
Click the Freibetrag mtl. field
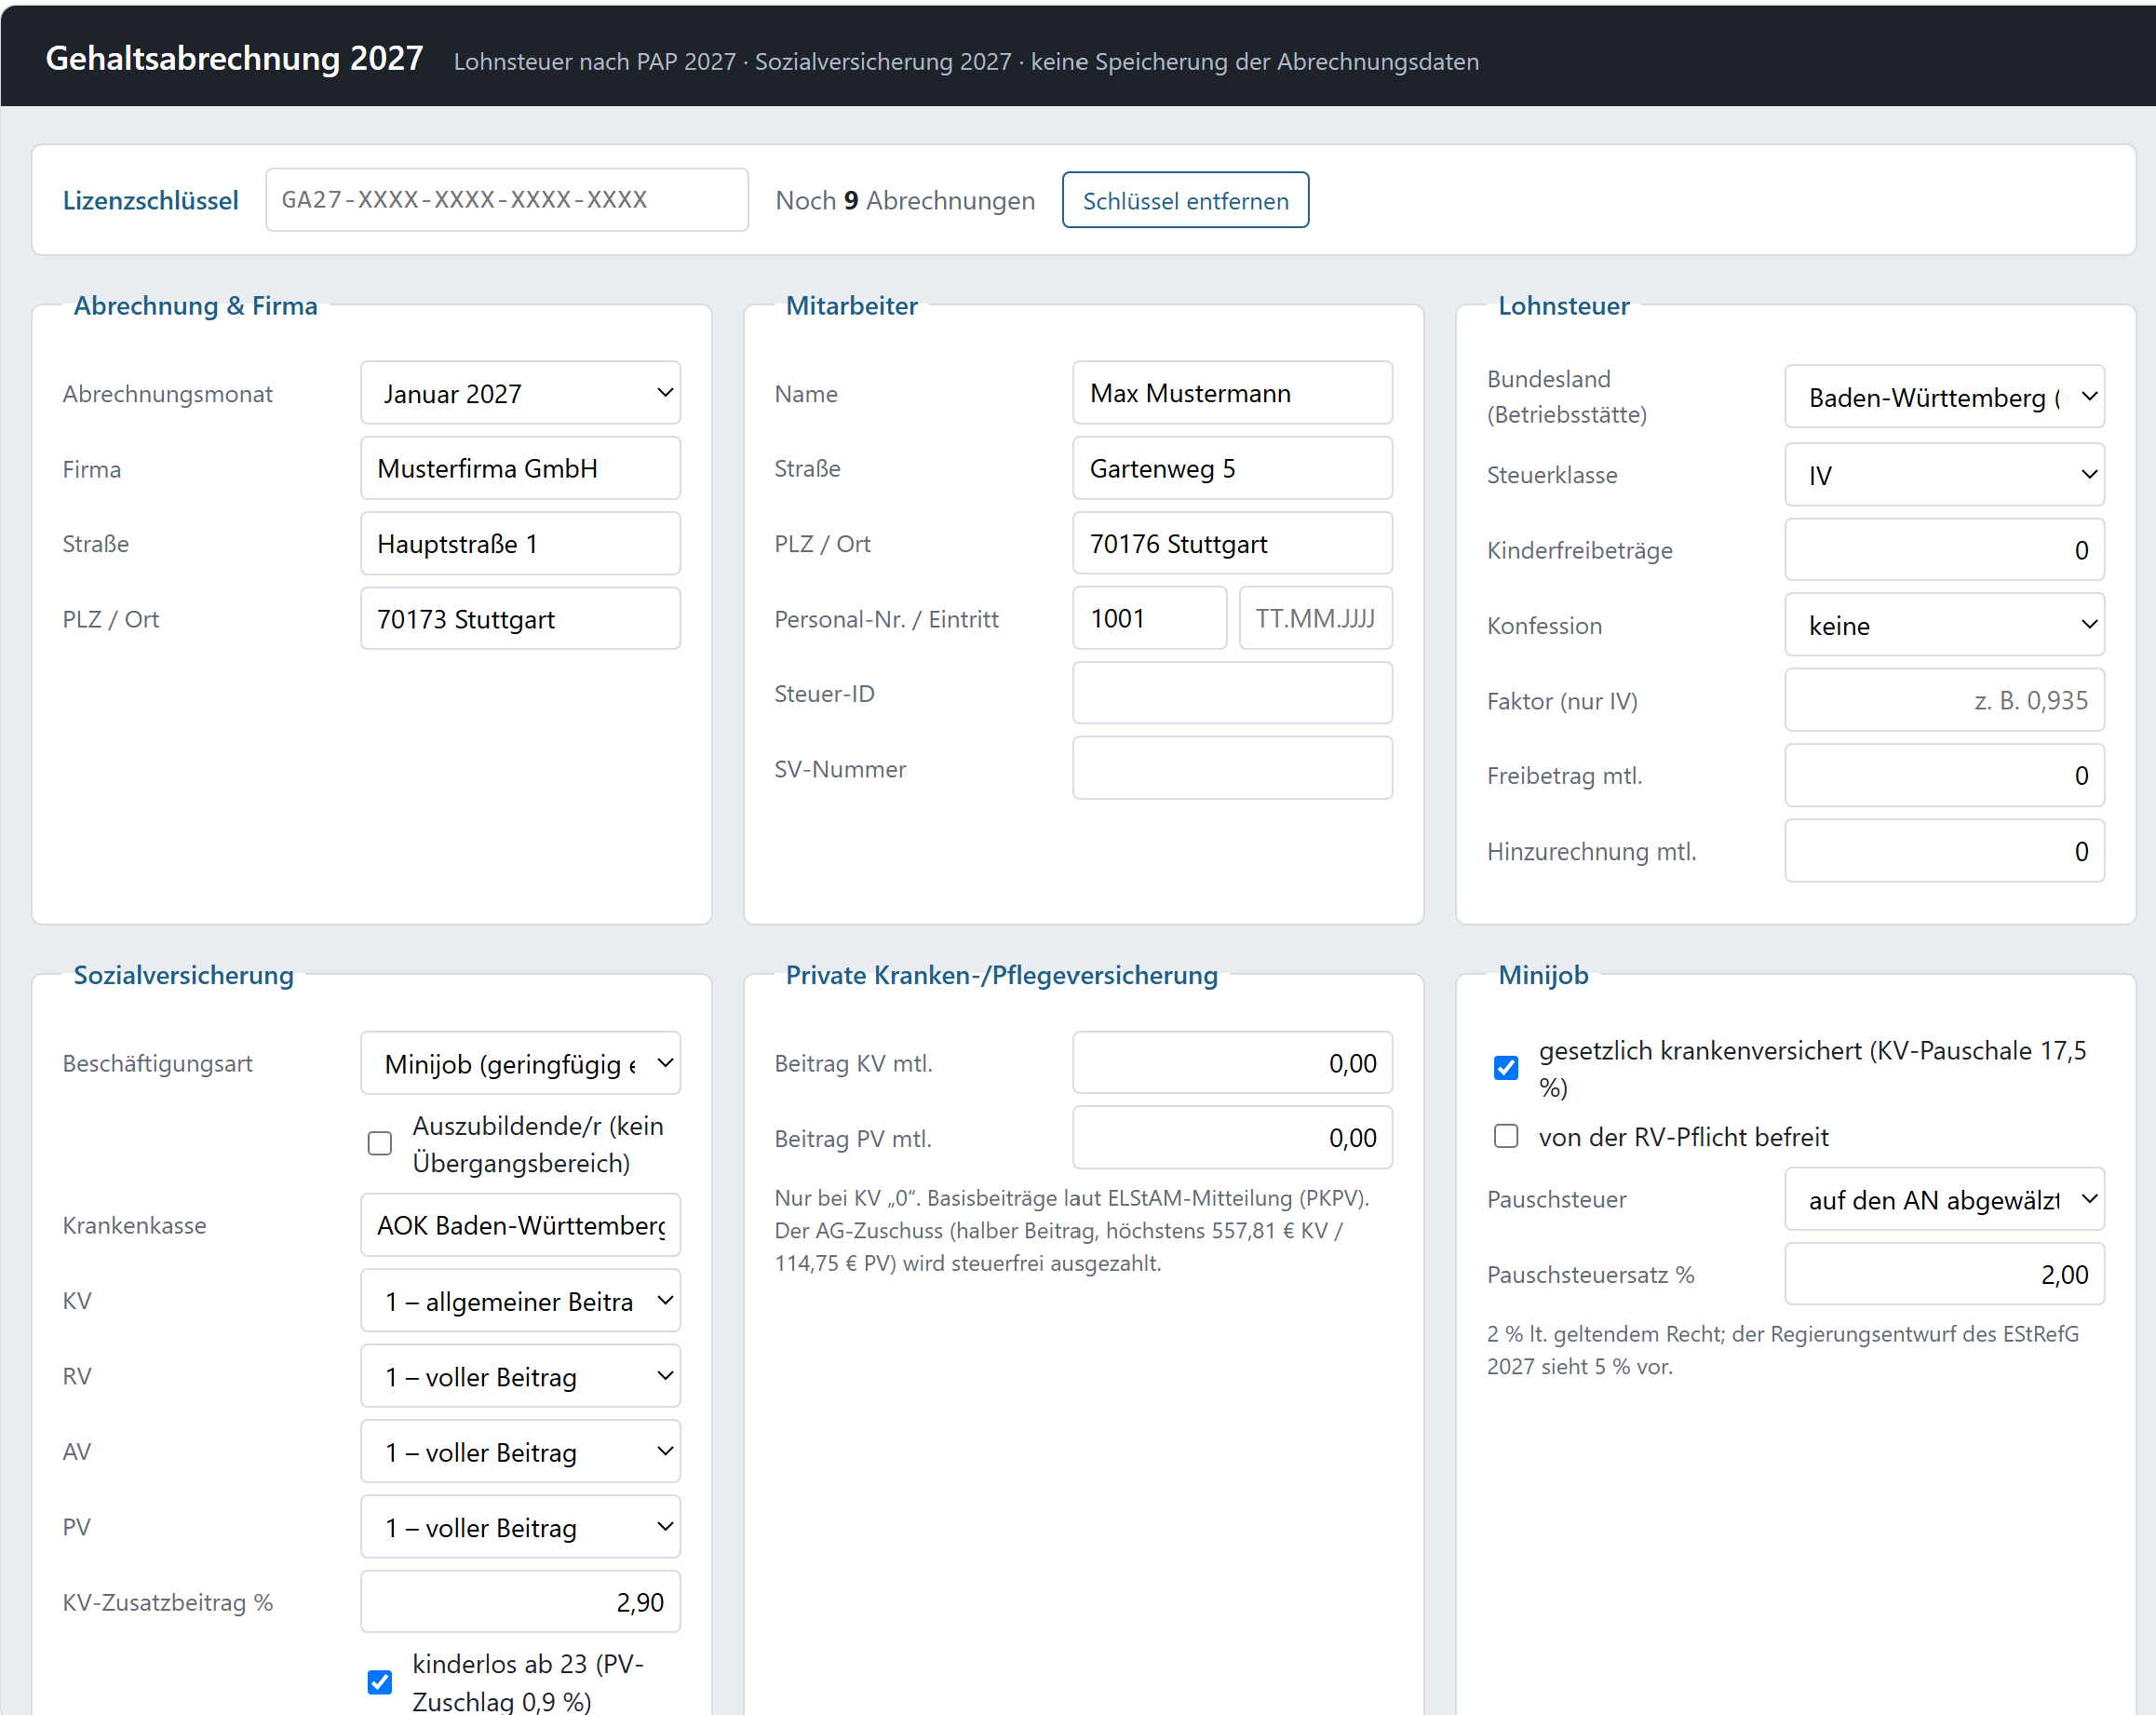coord(1944,775)
